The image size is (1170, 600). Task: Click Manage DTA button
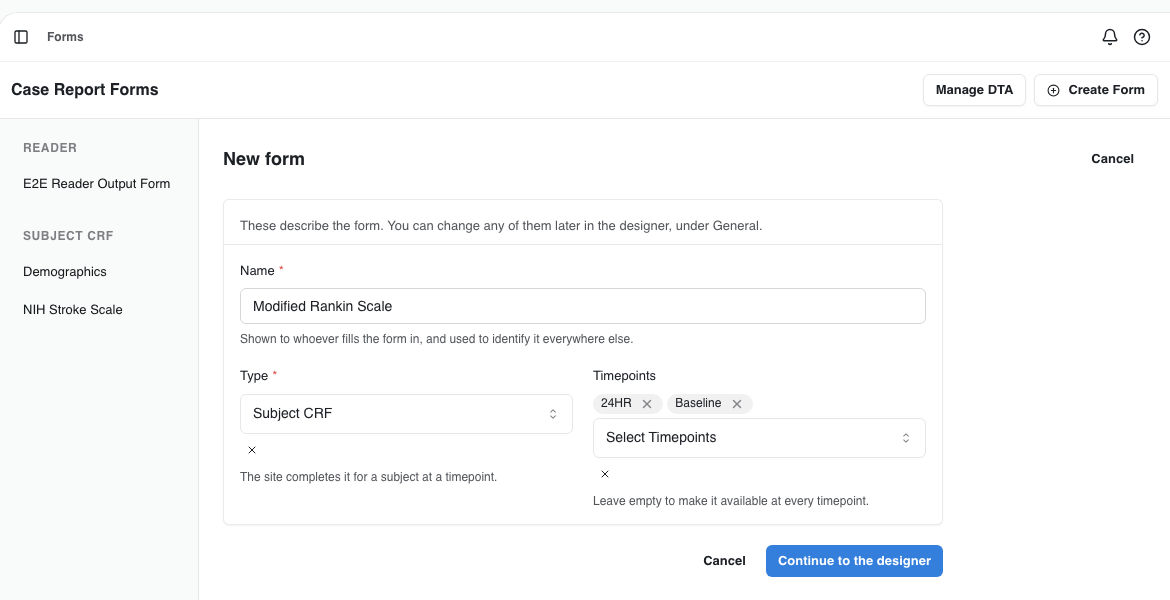point(974,90)
